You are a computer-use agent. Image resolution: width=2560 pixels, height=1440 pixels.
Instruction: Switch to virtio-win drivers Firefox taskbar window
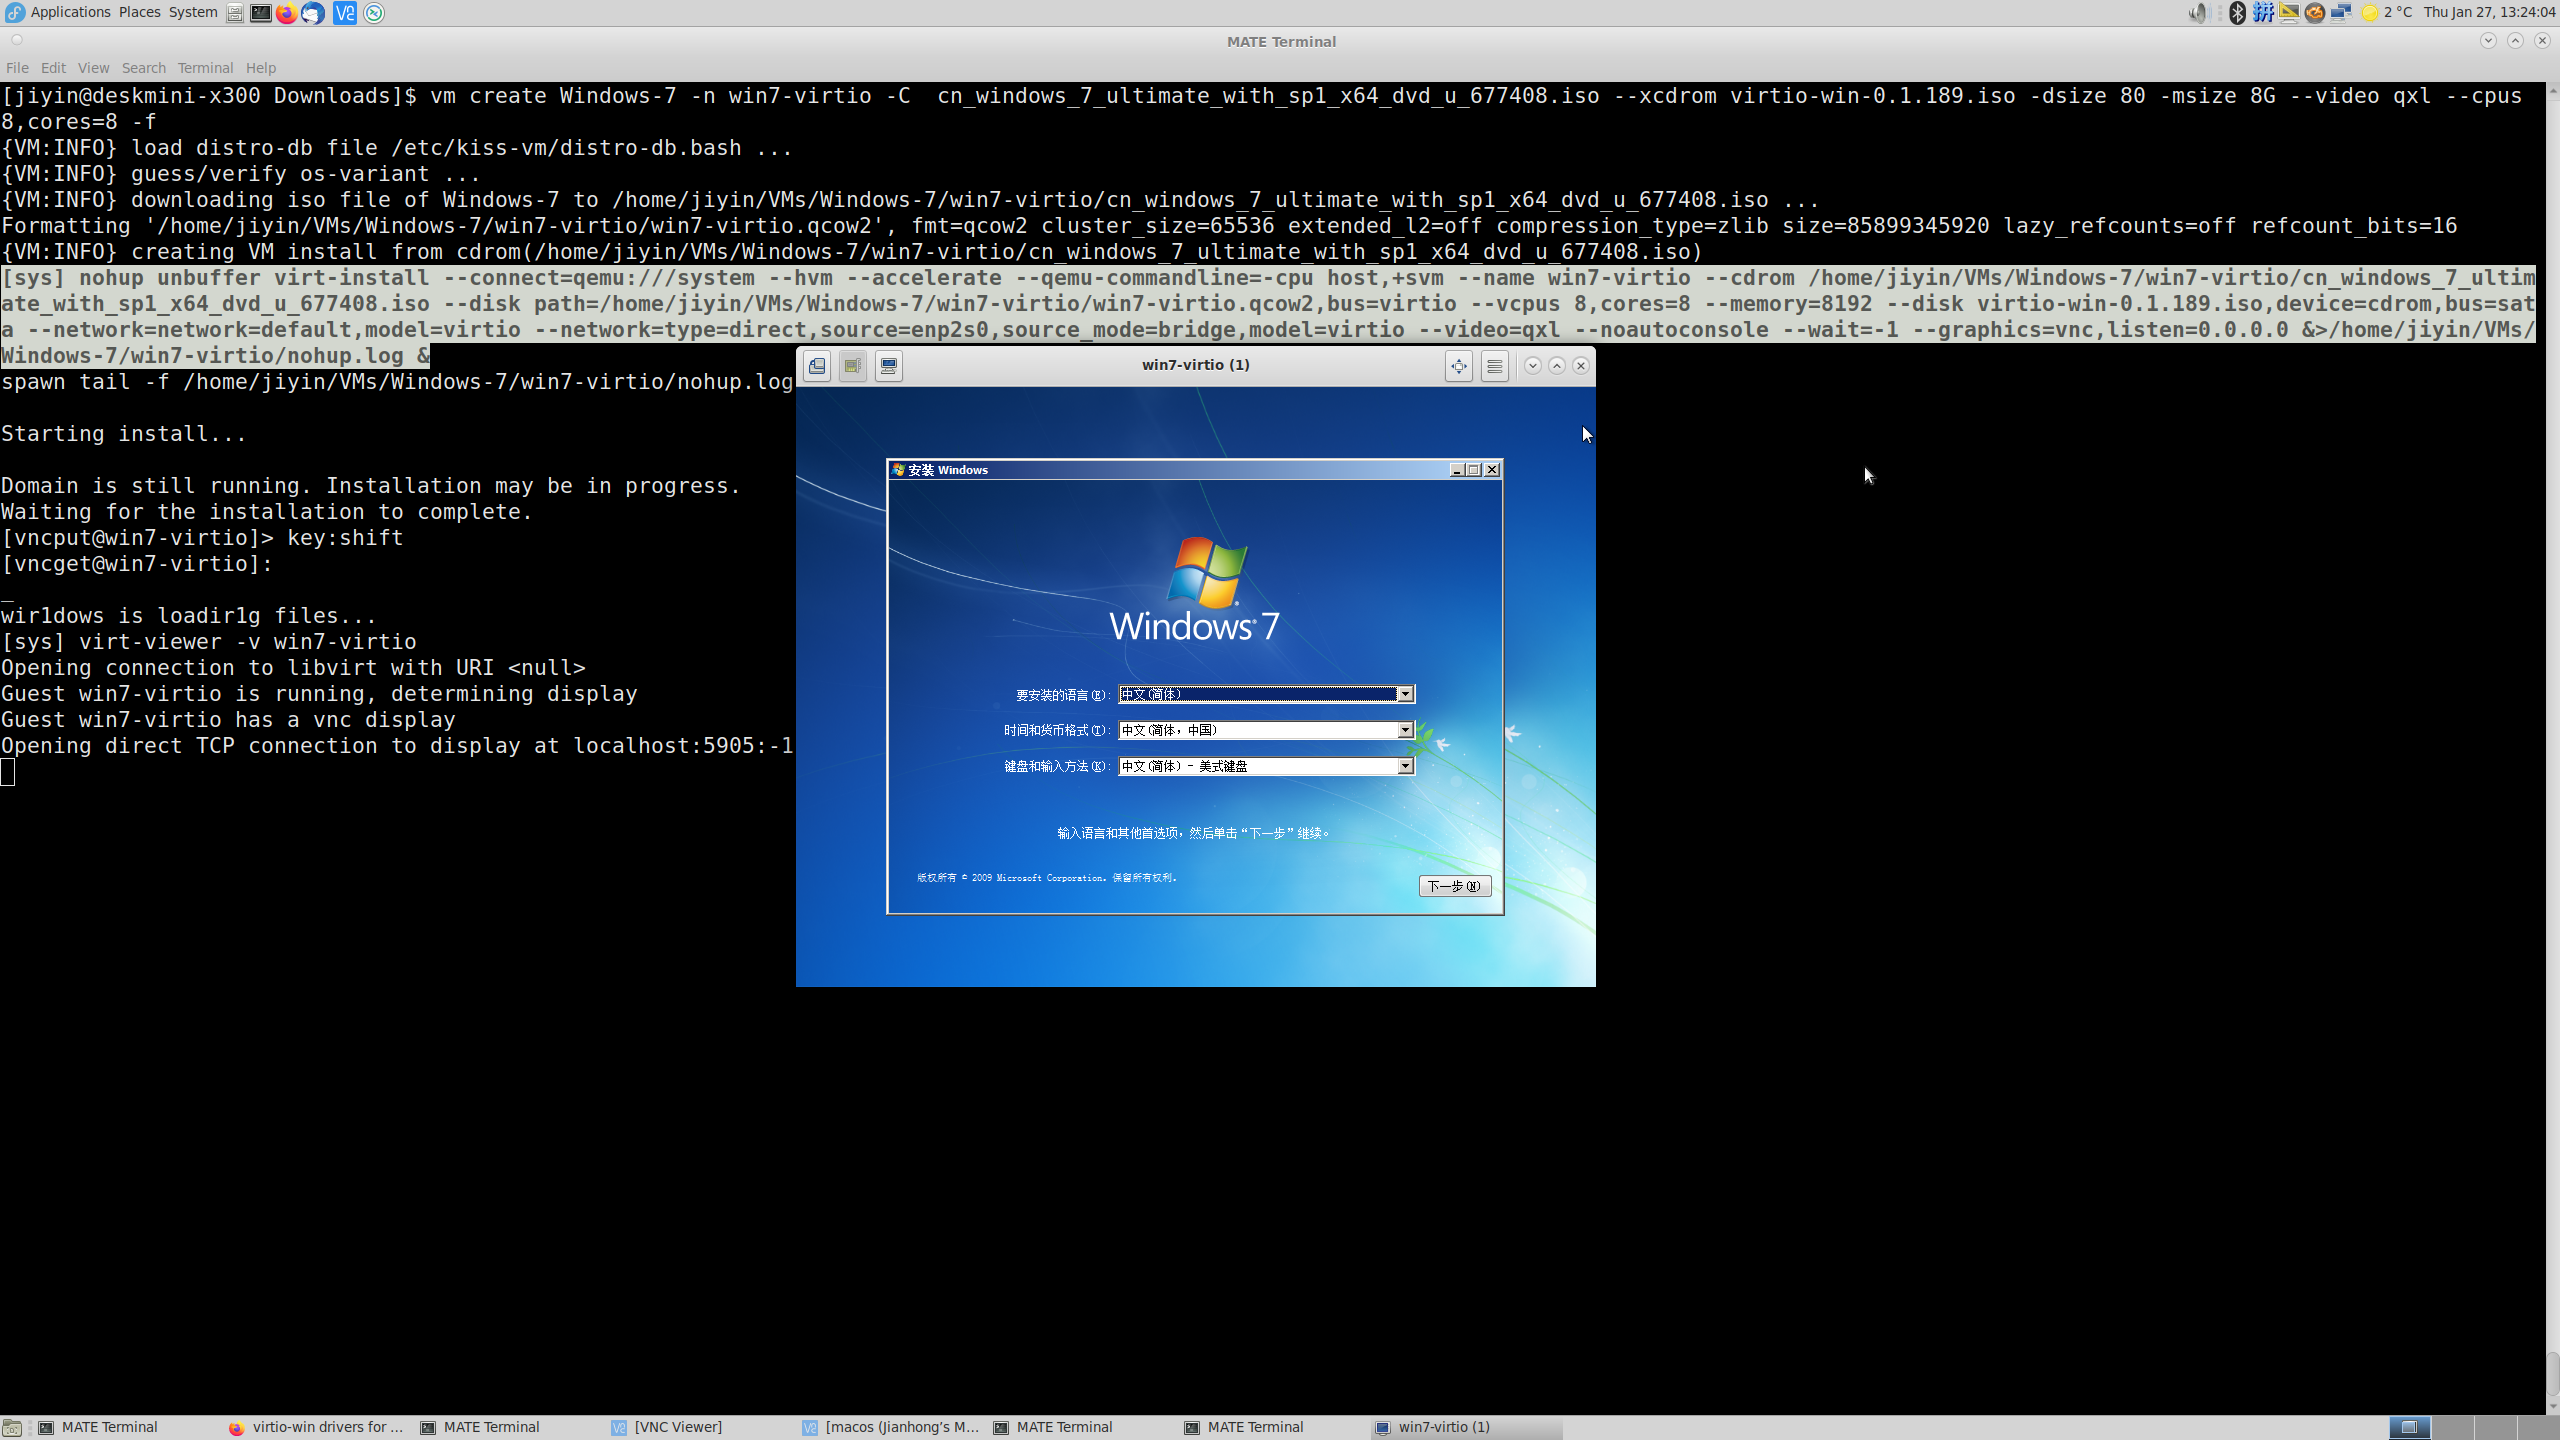point(317,1427)
